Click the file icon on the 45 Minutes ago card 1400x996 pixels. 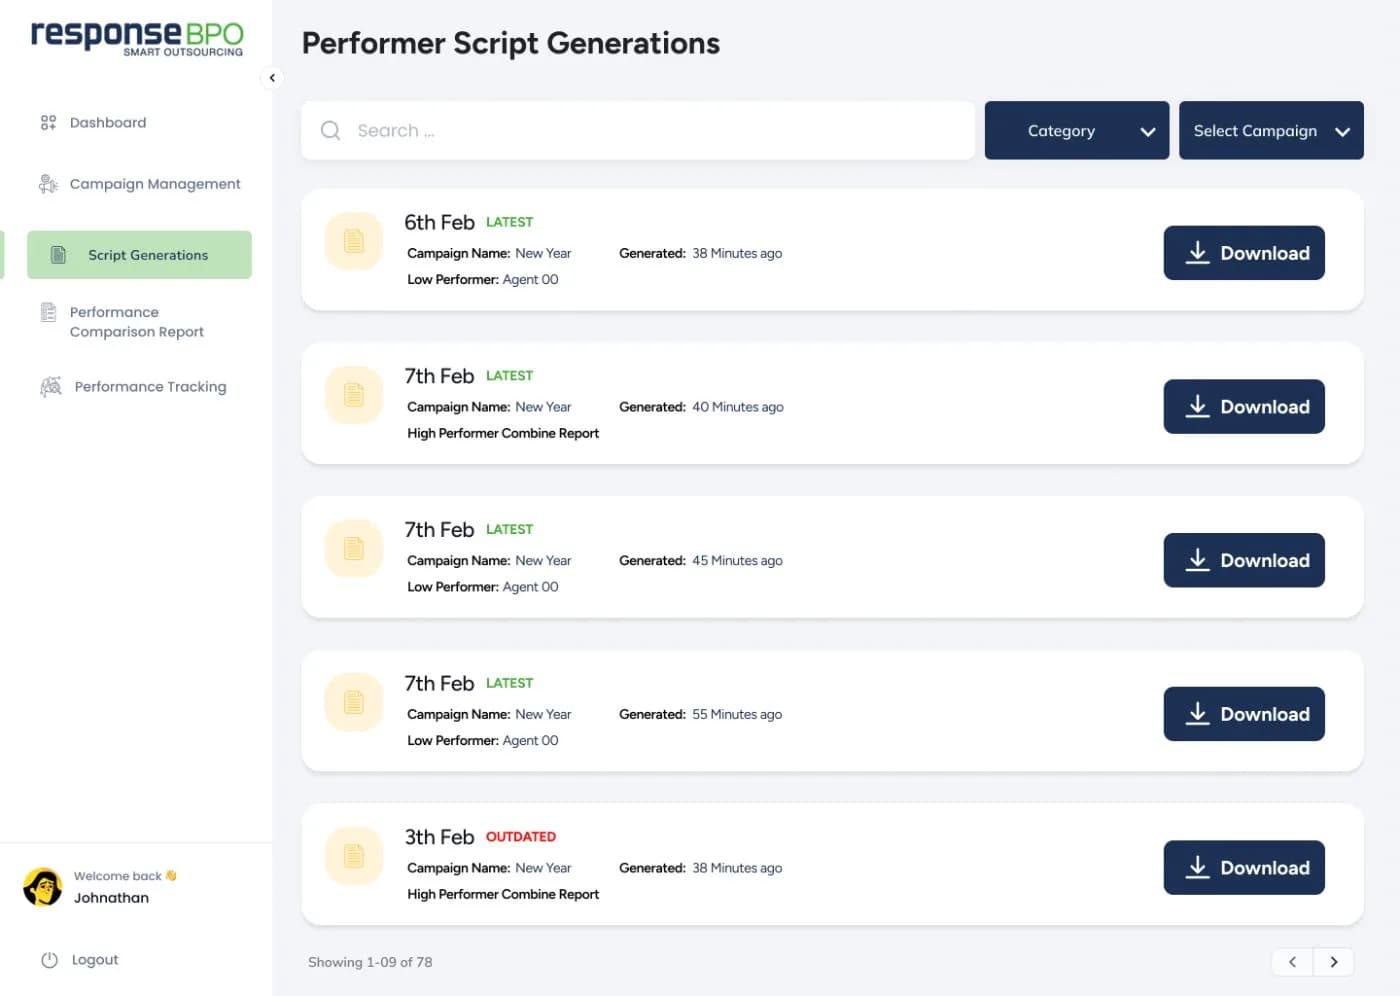click(x=354, y=548)
